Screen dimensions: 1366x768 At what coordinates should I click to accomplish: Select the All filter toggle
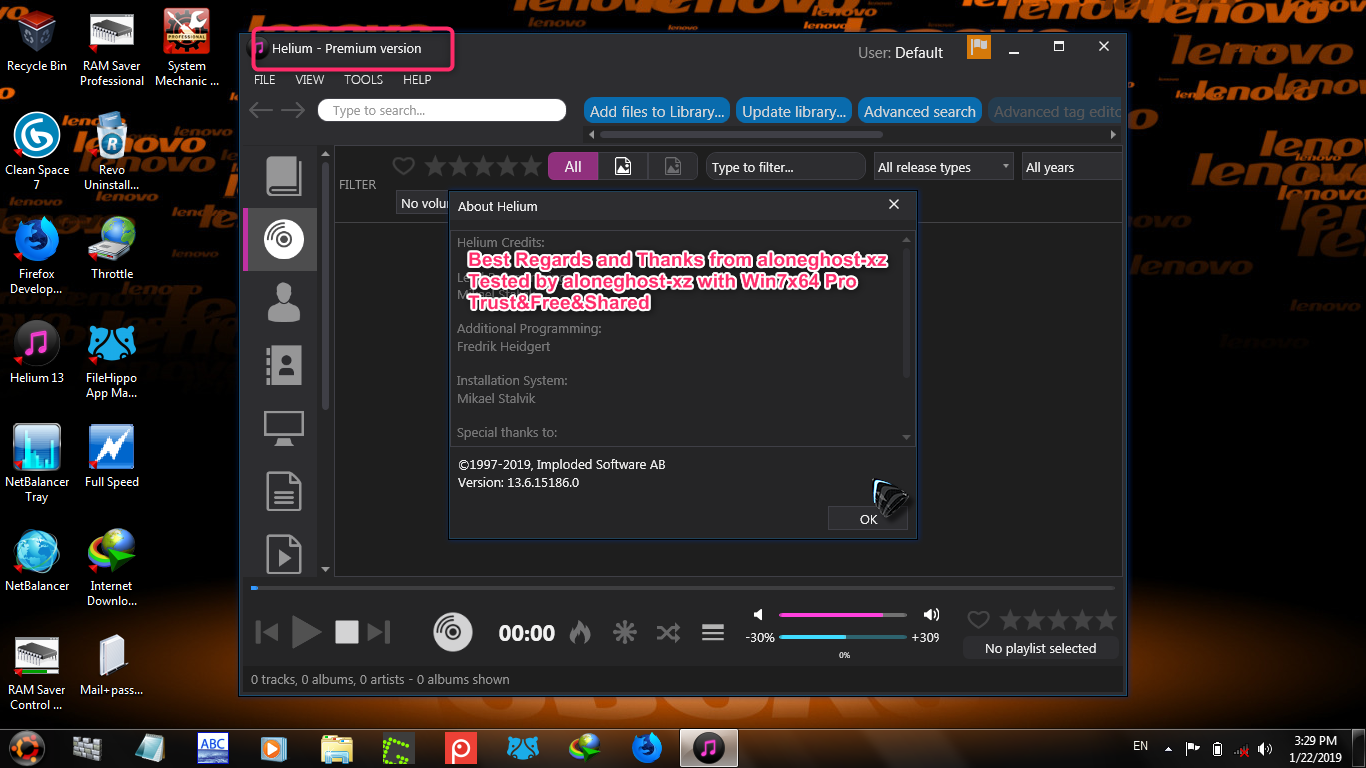pyautogui.click(x=573, y=167)
